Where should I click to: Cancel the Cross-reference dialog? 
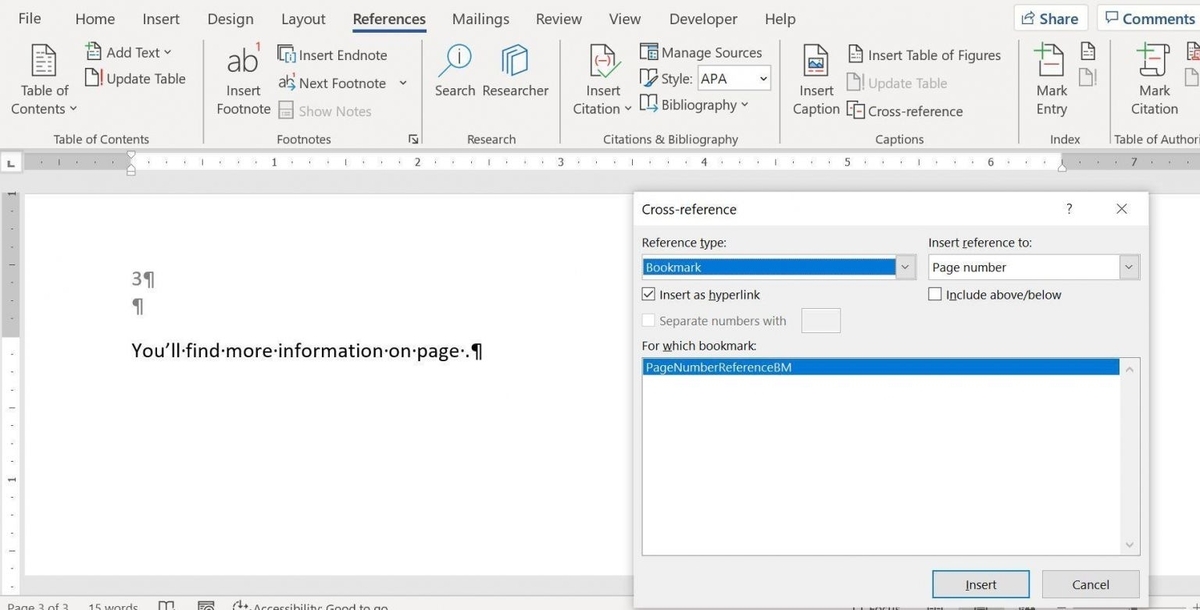[1090, 585]
